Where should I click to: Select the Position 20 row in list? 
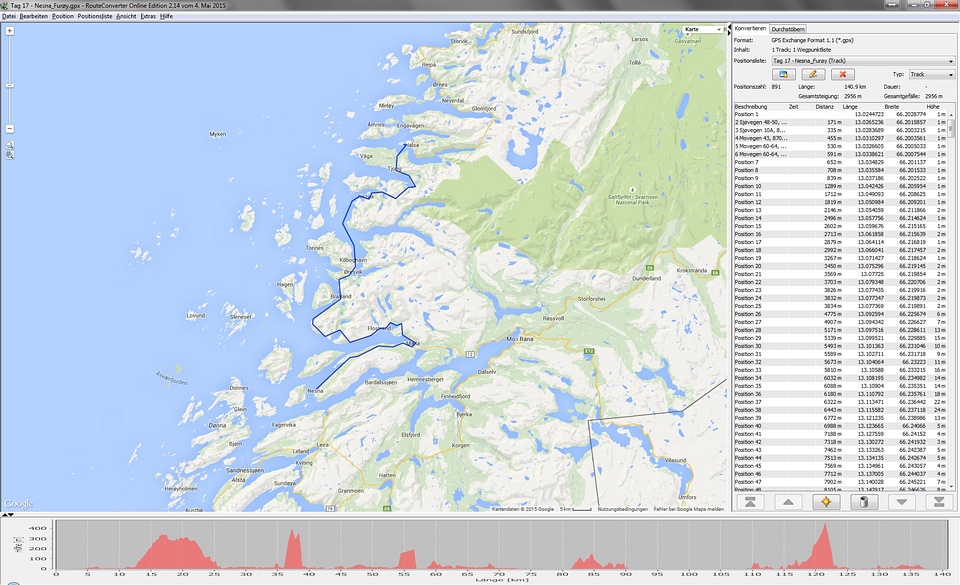[750, 266]
